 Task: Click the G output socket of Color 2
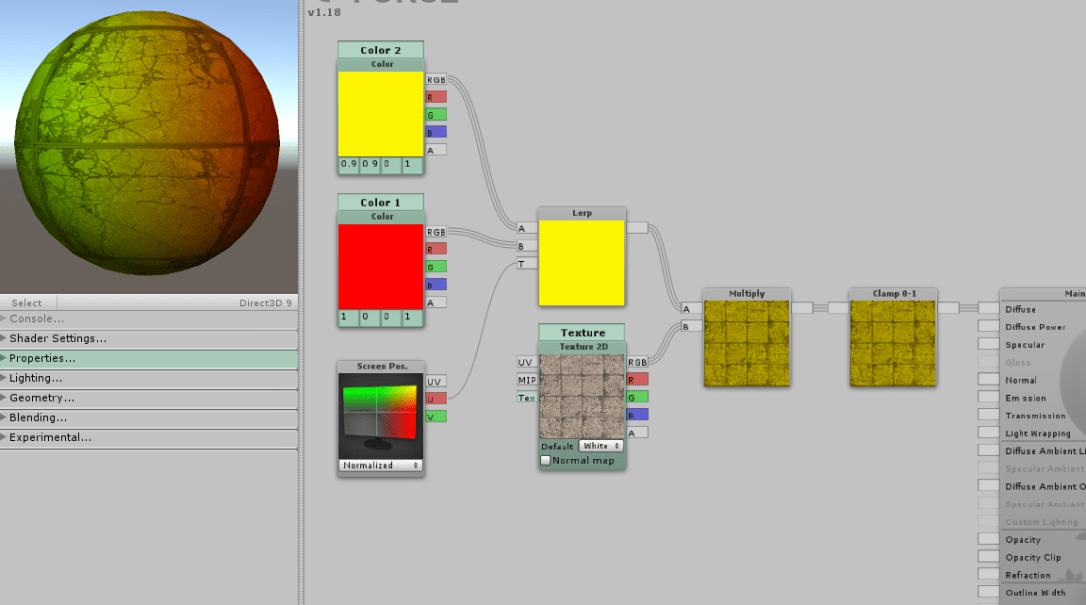(x=435, y=115)
